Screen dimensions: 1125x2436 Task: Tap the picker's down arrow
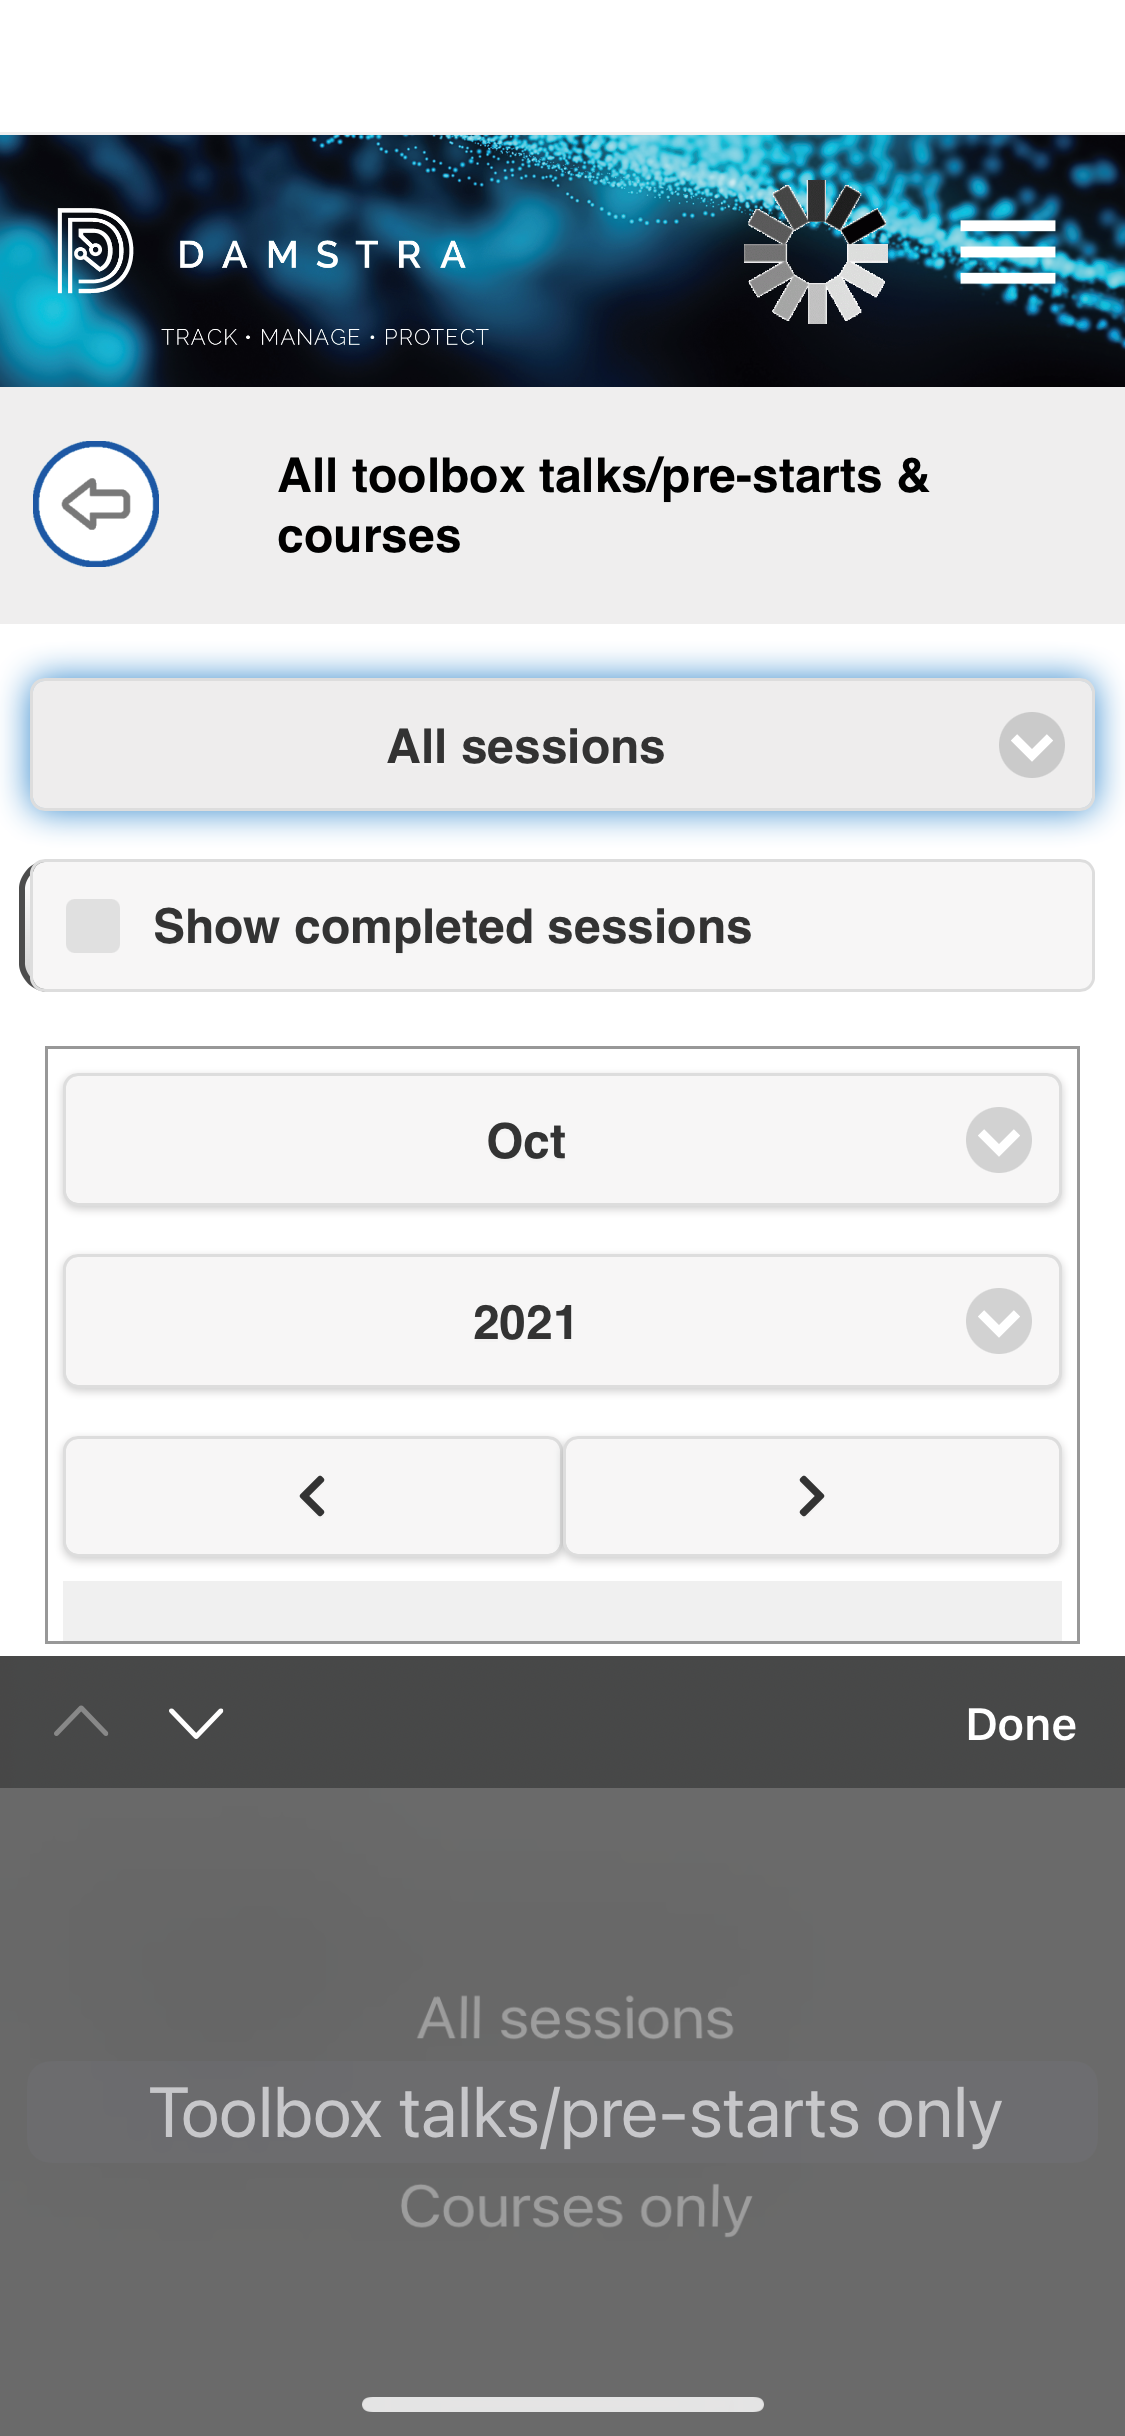(x=196, y=1723)
